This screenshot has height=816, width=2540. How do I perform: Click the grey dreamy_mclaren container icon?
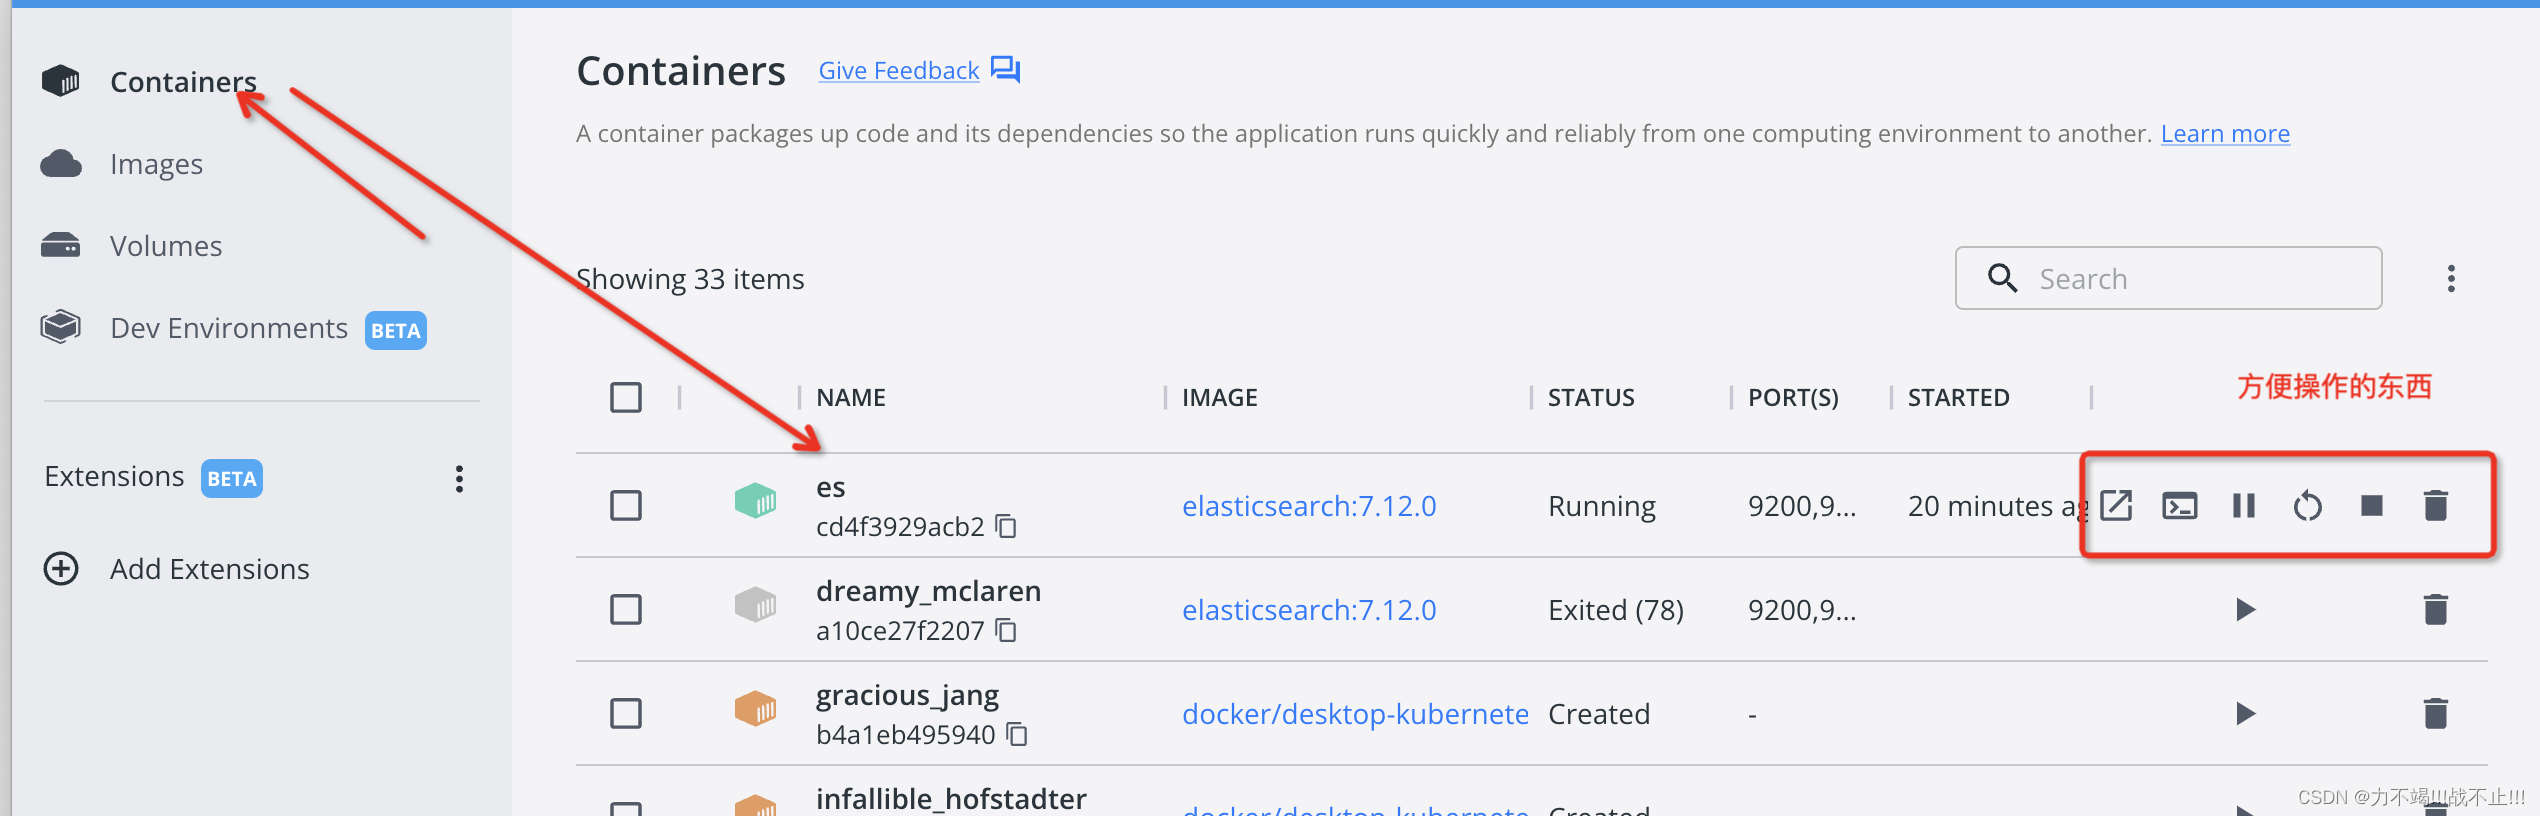(756, 605)
